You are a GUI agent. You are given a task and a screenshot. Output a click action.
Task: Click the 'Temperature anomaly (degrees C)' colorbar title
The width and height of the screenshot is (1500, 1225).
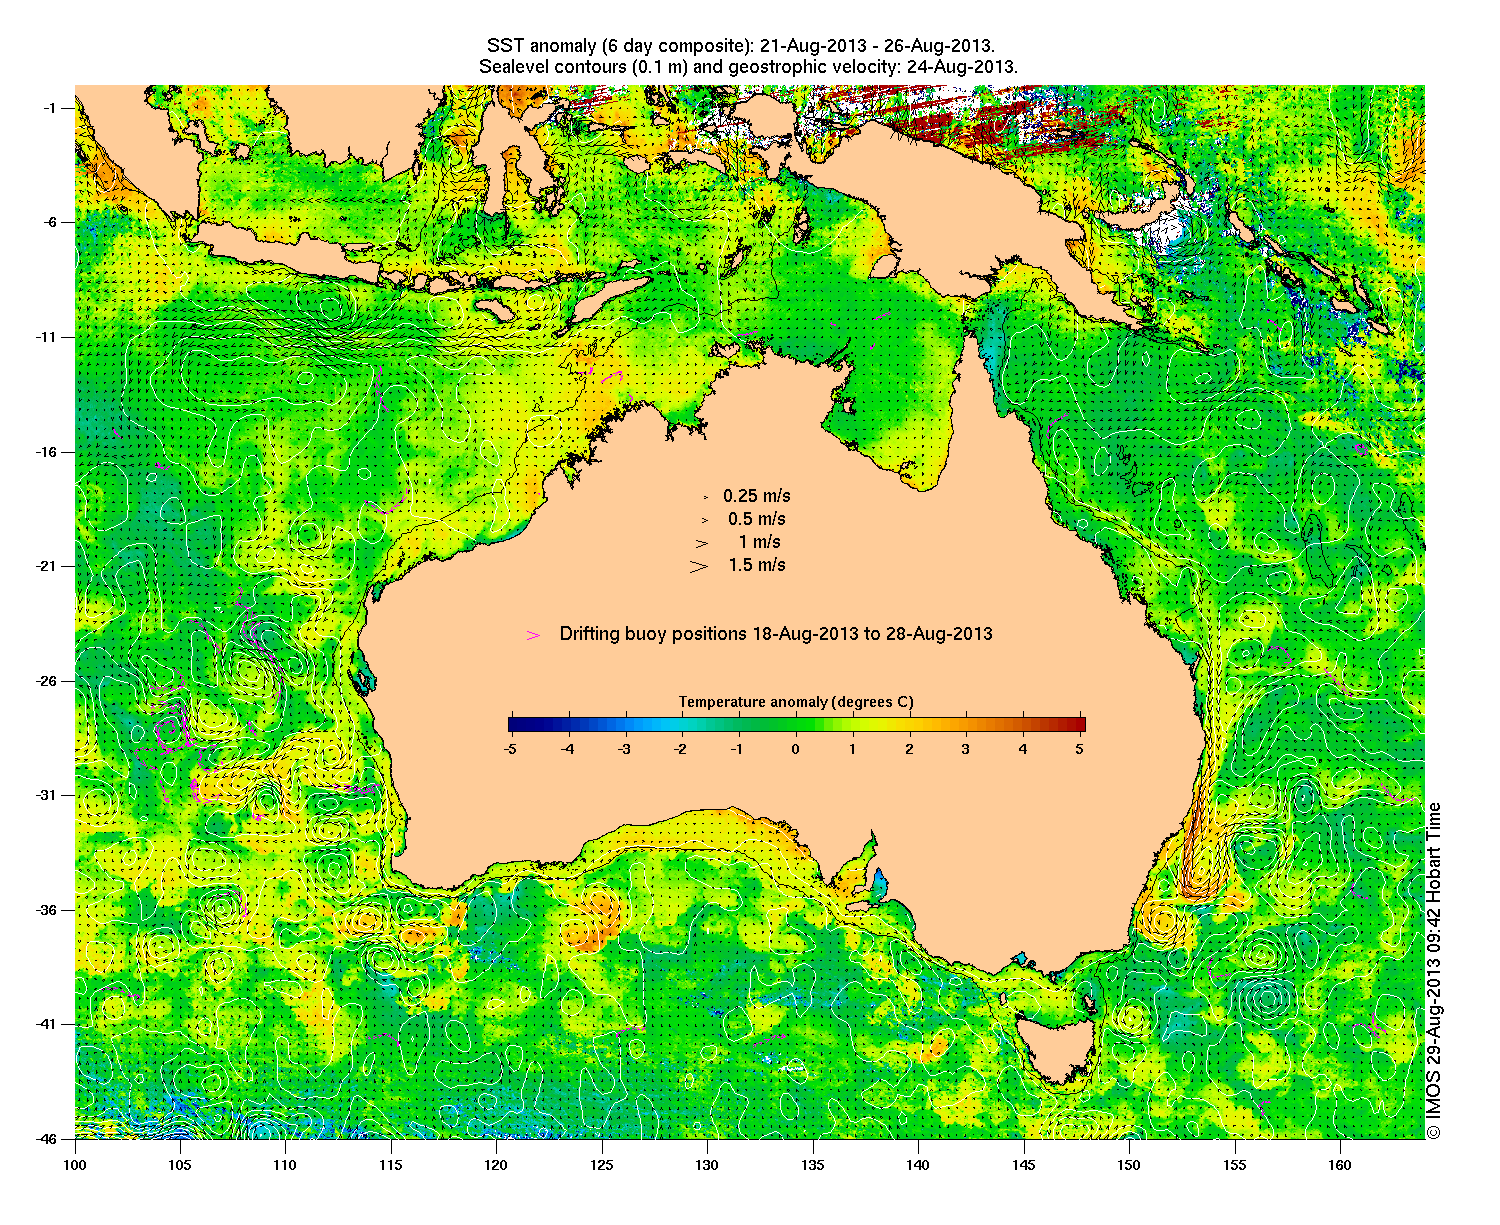tap(796, 702)
